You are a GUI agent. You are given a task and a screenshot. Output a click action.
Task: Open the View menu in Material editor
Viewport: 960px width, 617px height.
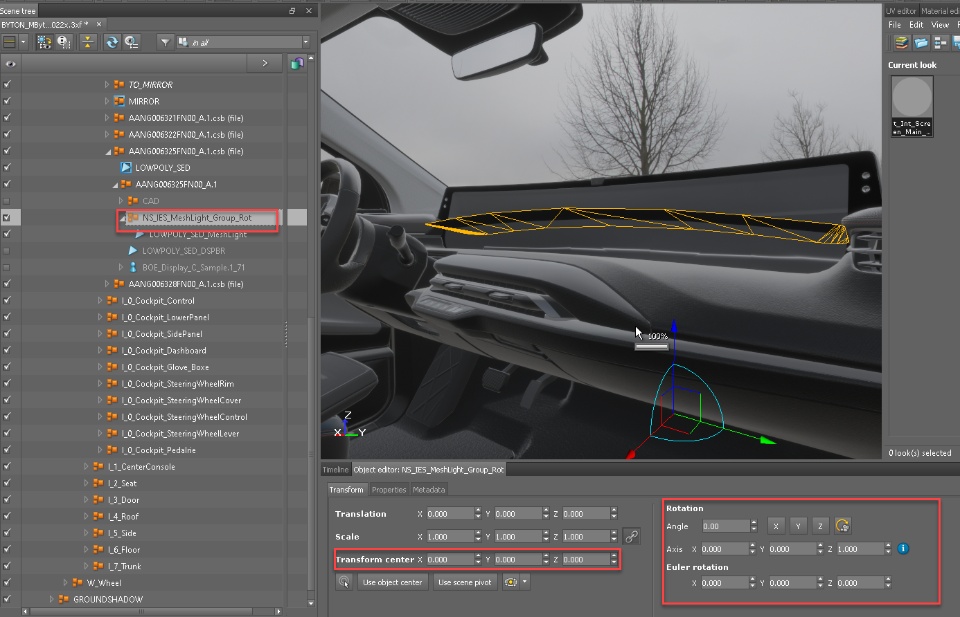pyautogui.click(x=940, y=25)
